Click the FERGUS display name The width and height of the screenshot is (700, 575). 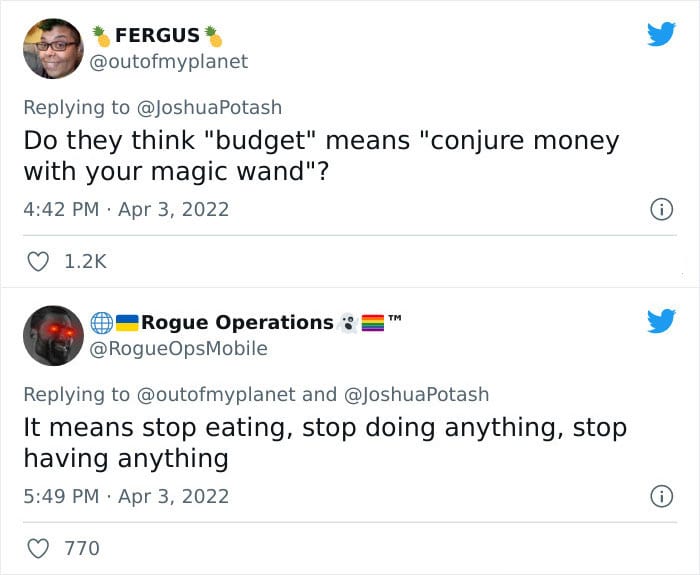coord(157,36)
